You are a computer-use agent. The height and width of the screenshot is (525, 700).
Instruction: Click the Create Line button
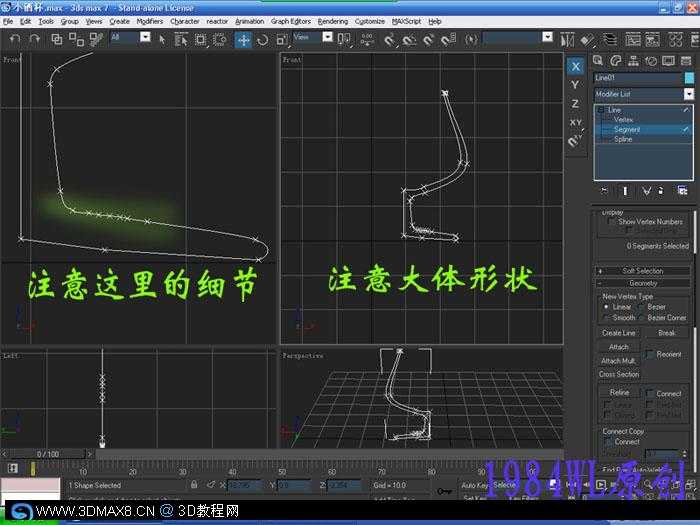pos(618,333)
